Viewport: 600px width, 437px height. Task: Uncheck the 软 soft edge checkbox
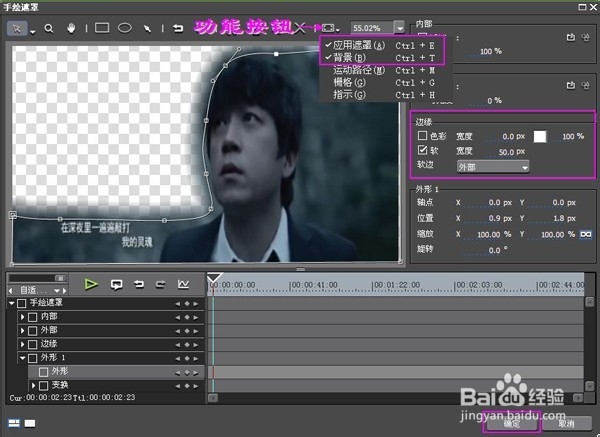click(x=422, y=150)
